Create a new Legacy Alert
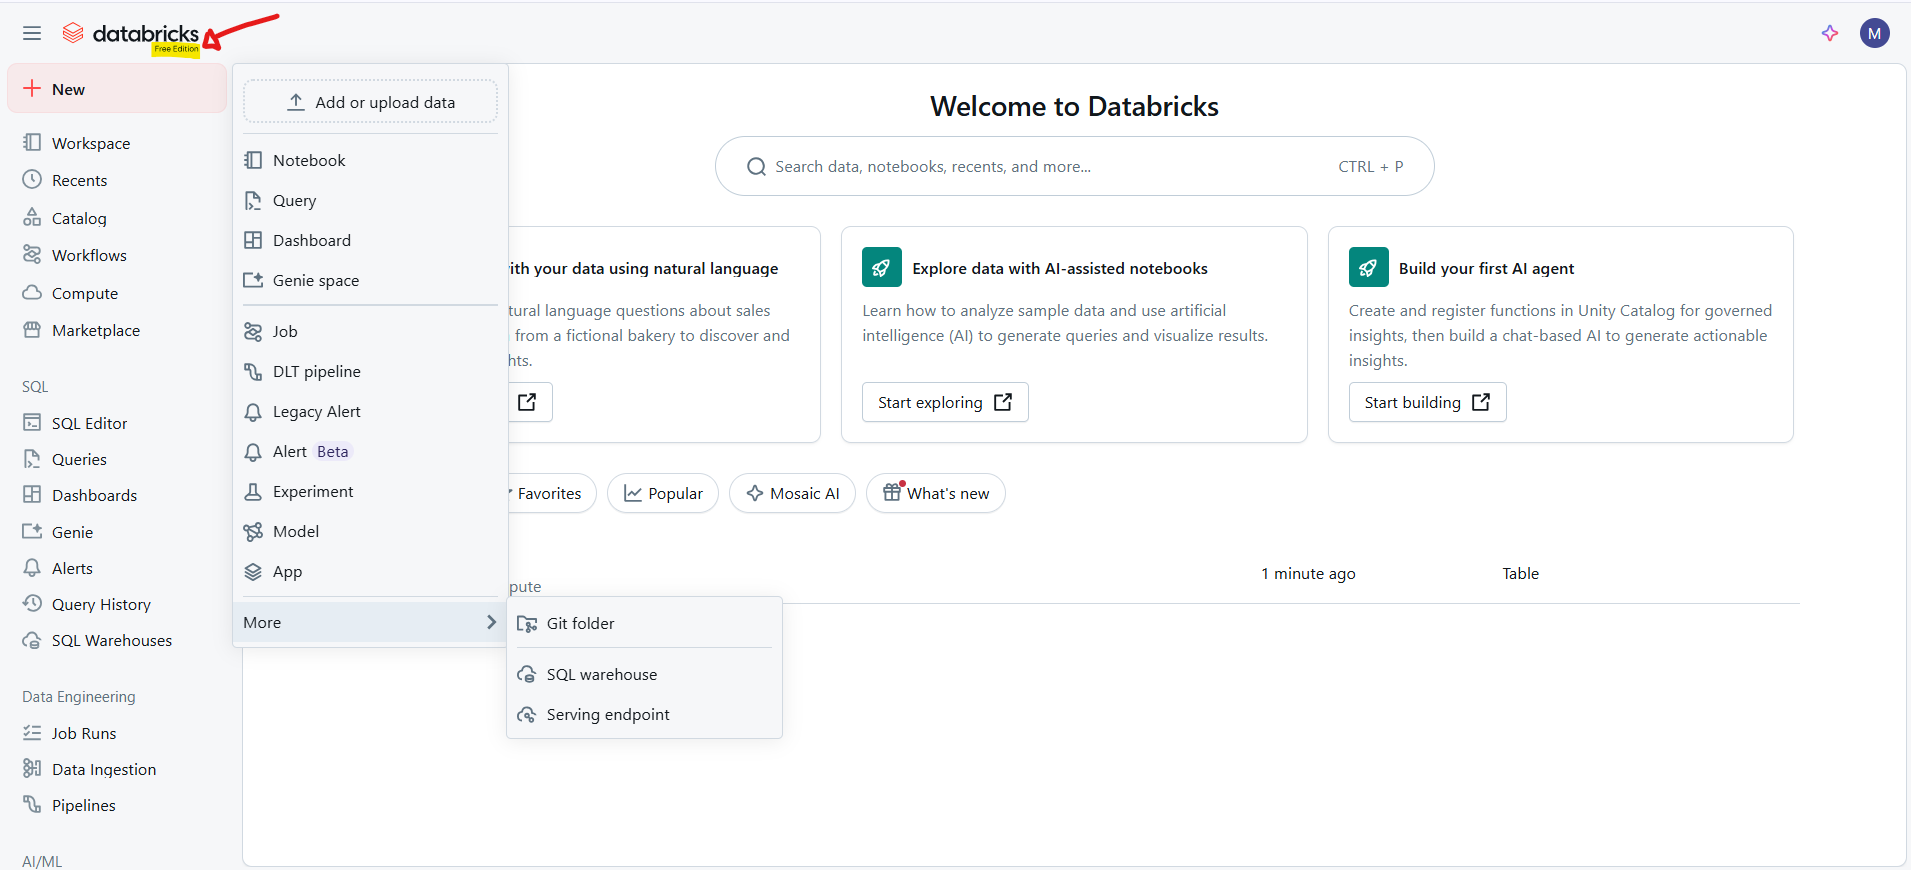Viewport: 1911px width, 870px height. (x=370, y=411)
